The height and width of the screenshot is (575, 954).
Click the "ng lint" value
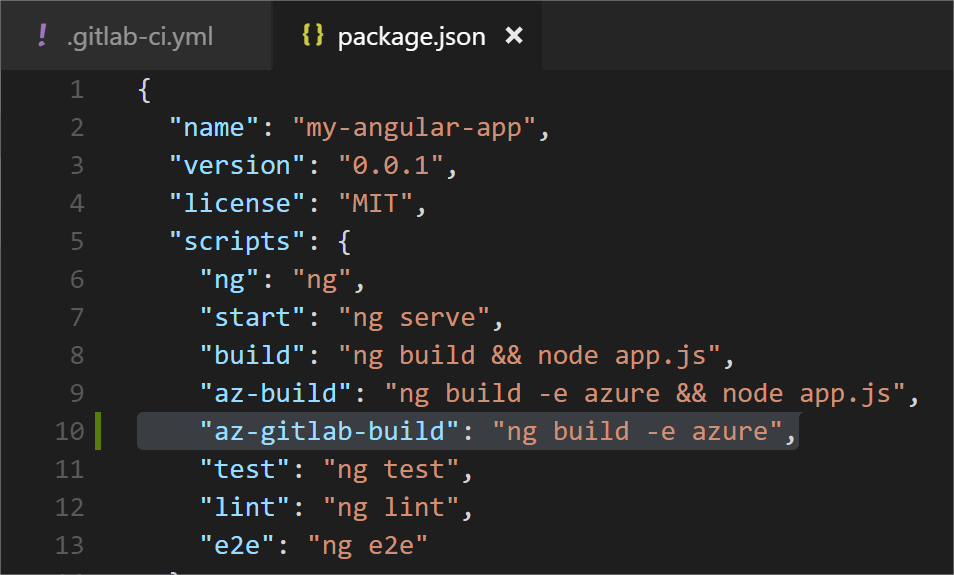pos(391,508)
